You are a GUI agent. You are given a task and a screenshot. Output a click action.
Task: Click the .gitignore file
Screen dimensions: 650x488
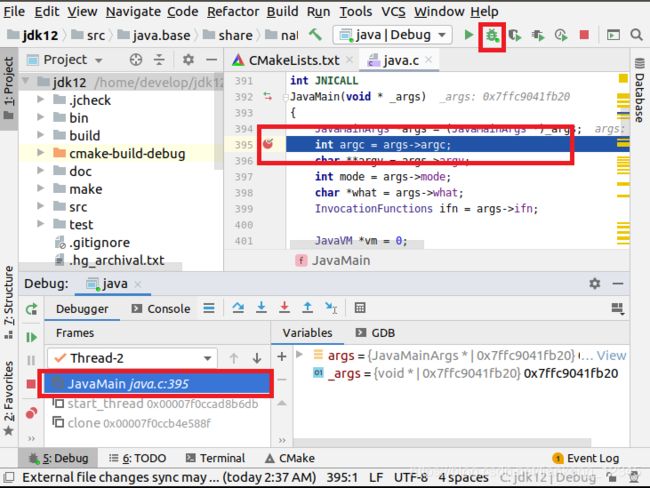tap(99, 243)
